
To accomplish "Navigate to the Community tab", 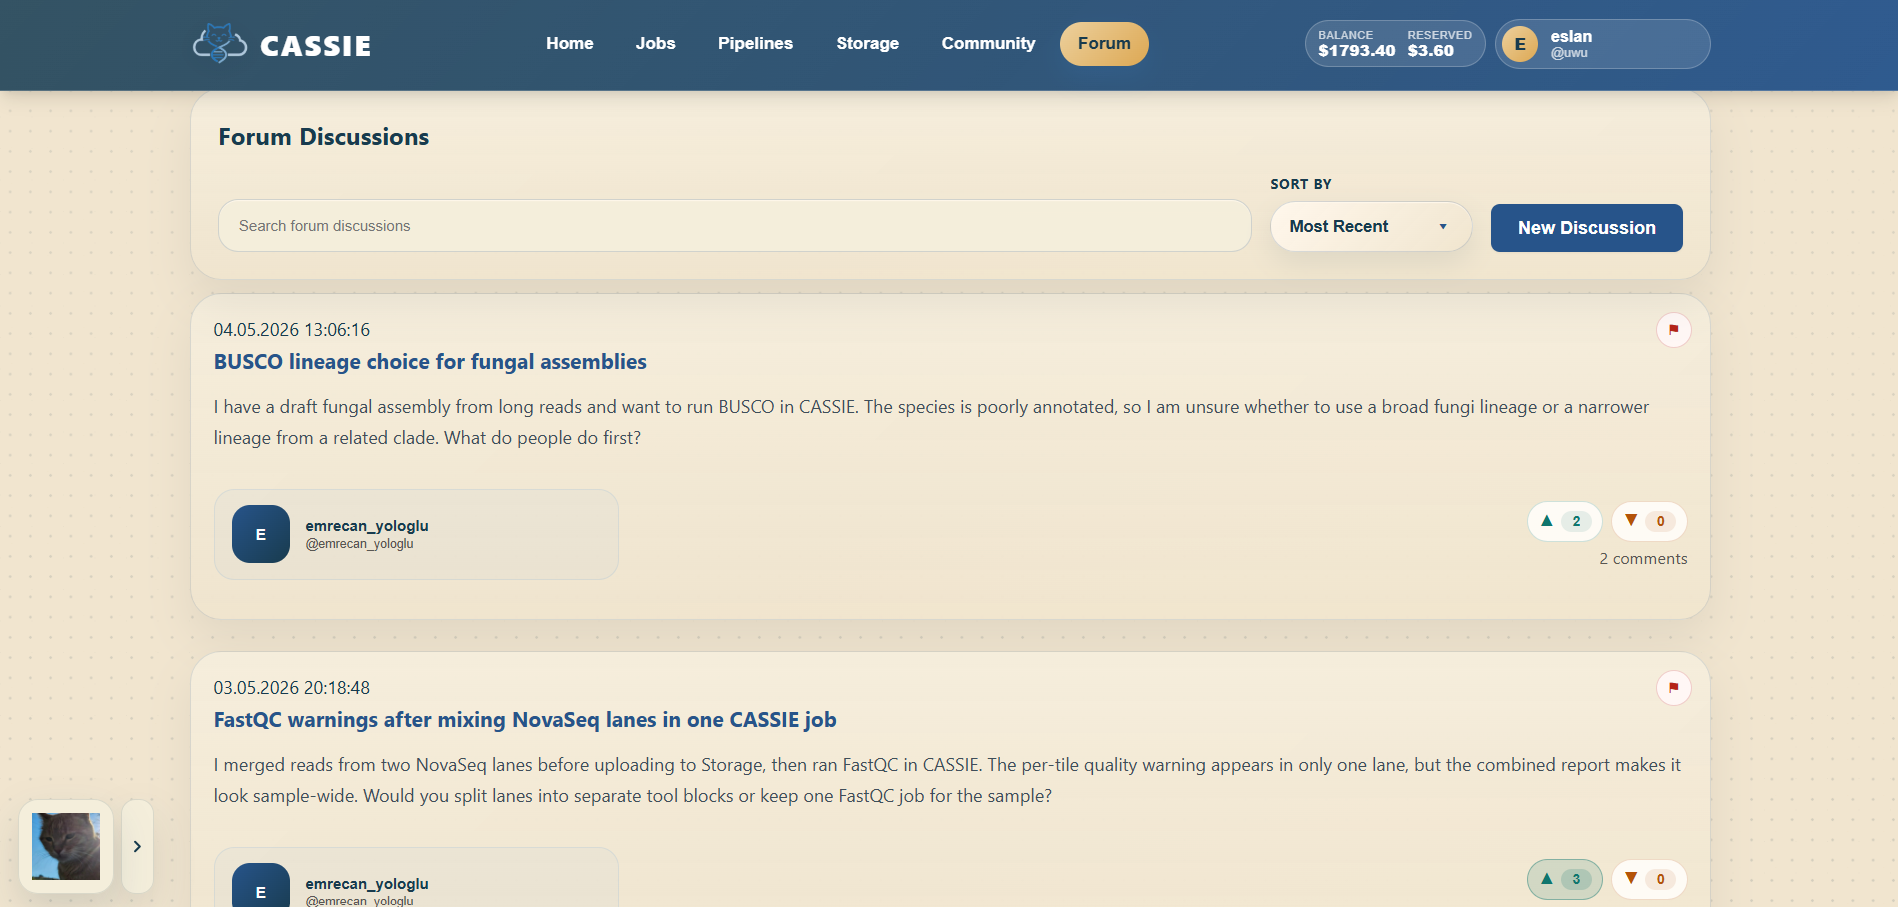I will [x=988, y=44].
